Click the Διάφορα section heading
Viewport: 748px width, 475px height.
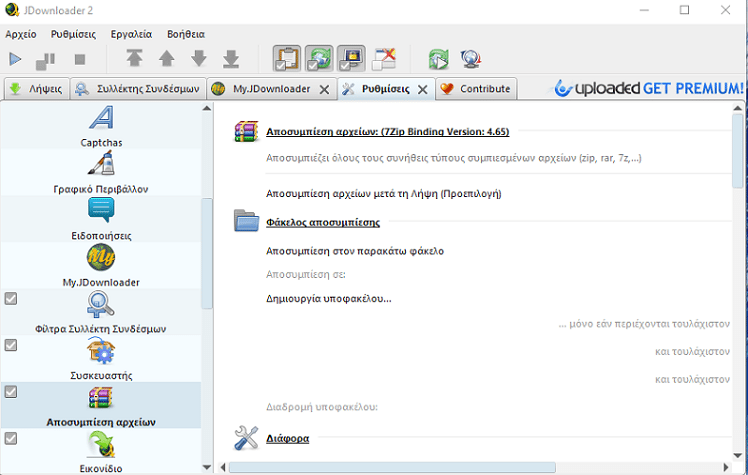tap(288, 438)
